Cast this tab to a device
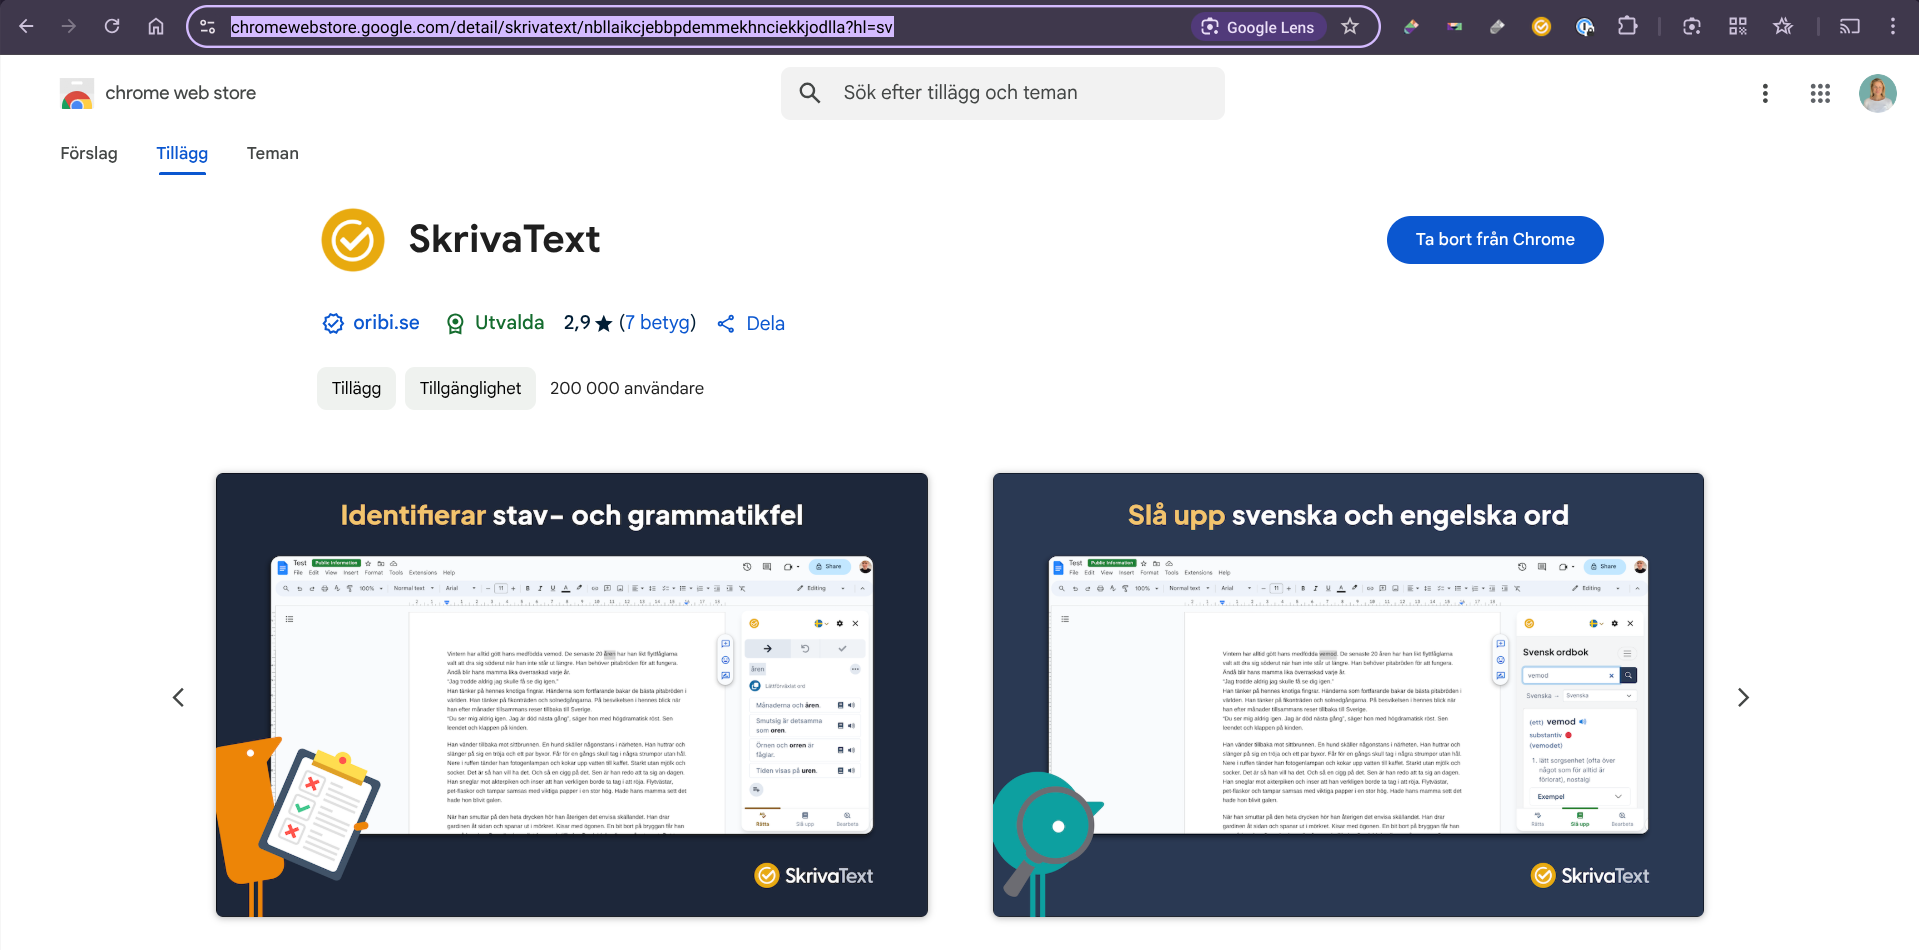Image resolution: width=1919 pixels, height=950 pixels. pos(1850,27)
